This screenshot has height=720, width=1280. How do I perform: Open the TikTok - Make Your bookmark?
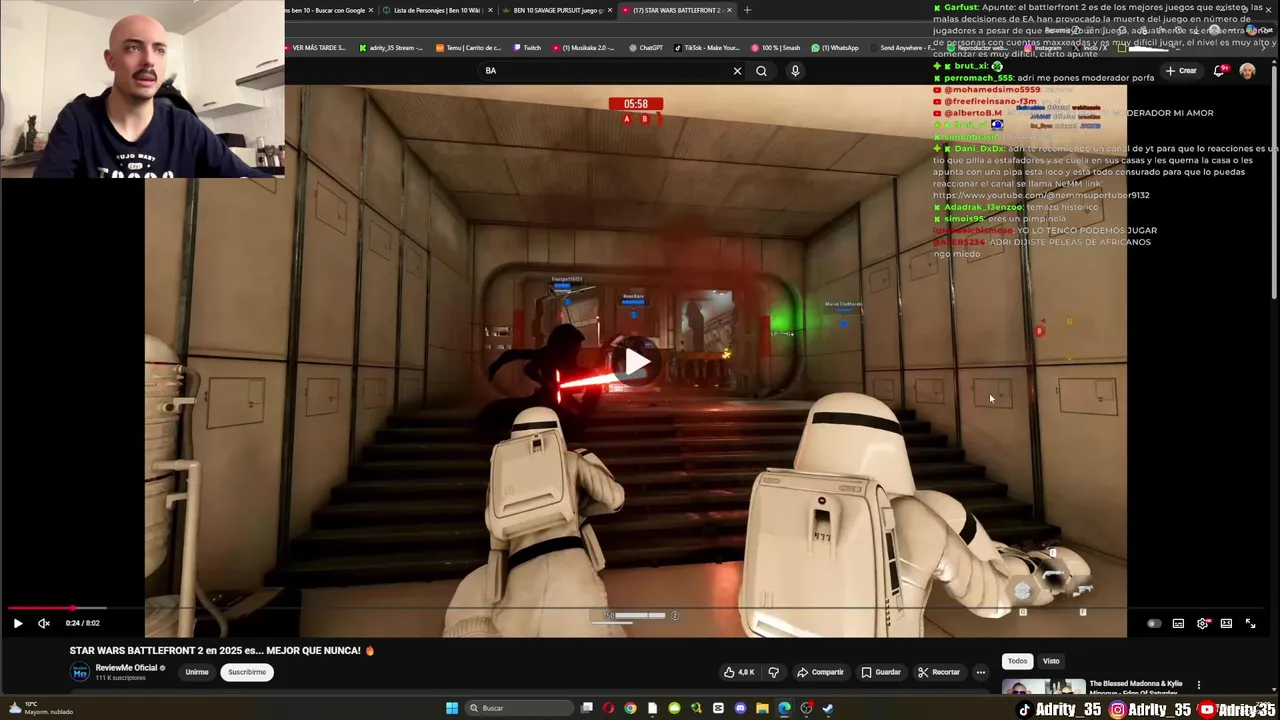708,48
